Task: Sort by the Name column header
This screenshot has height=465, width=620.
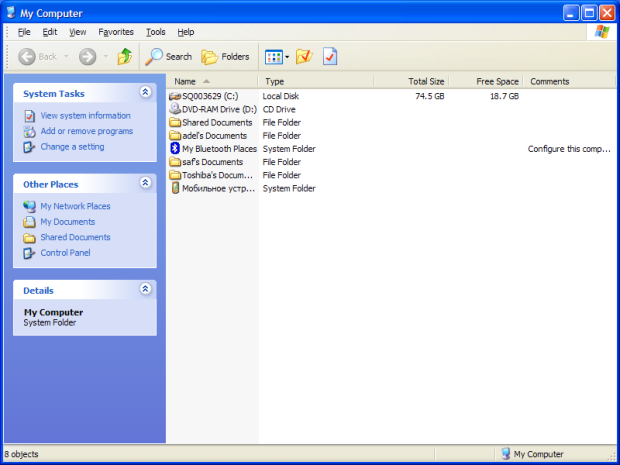Action: click(x=212, y=81)
